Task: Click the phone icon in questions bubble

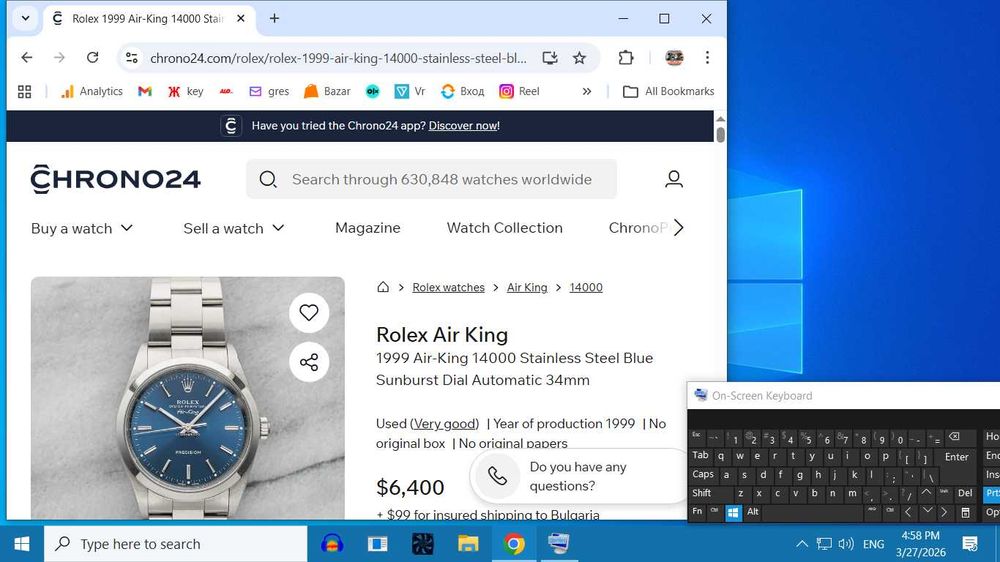Action: click(x=497, y=476)
